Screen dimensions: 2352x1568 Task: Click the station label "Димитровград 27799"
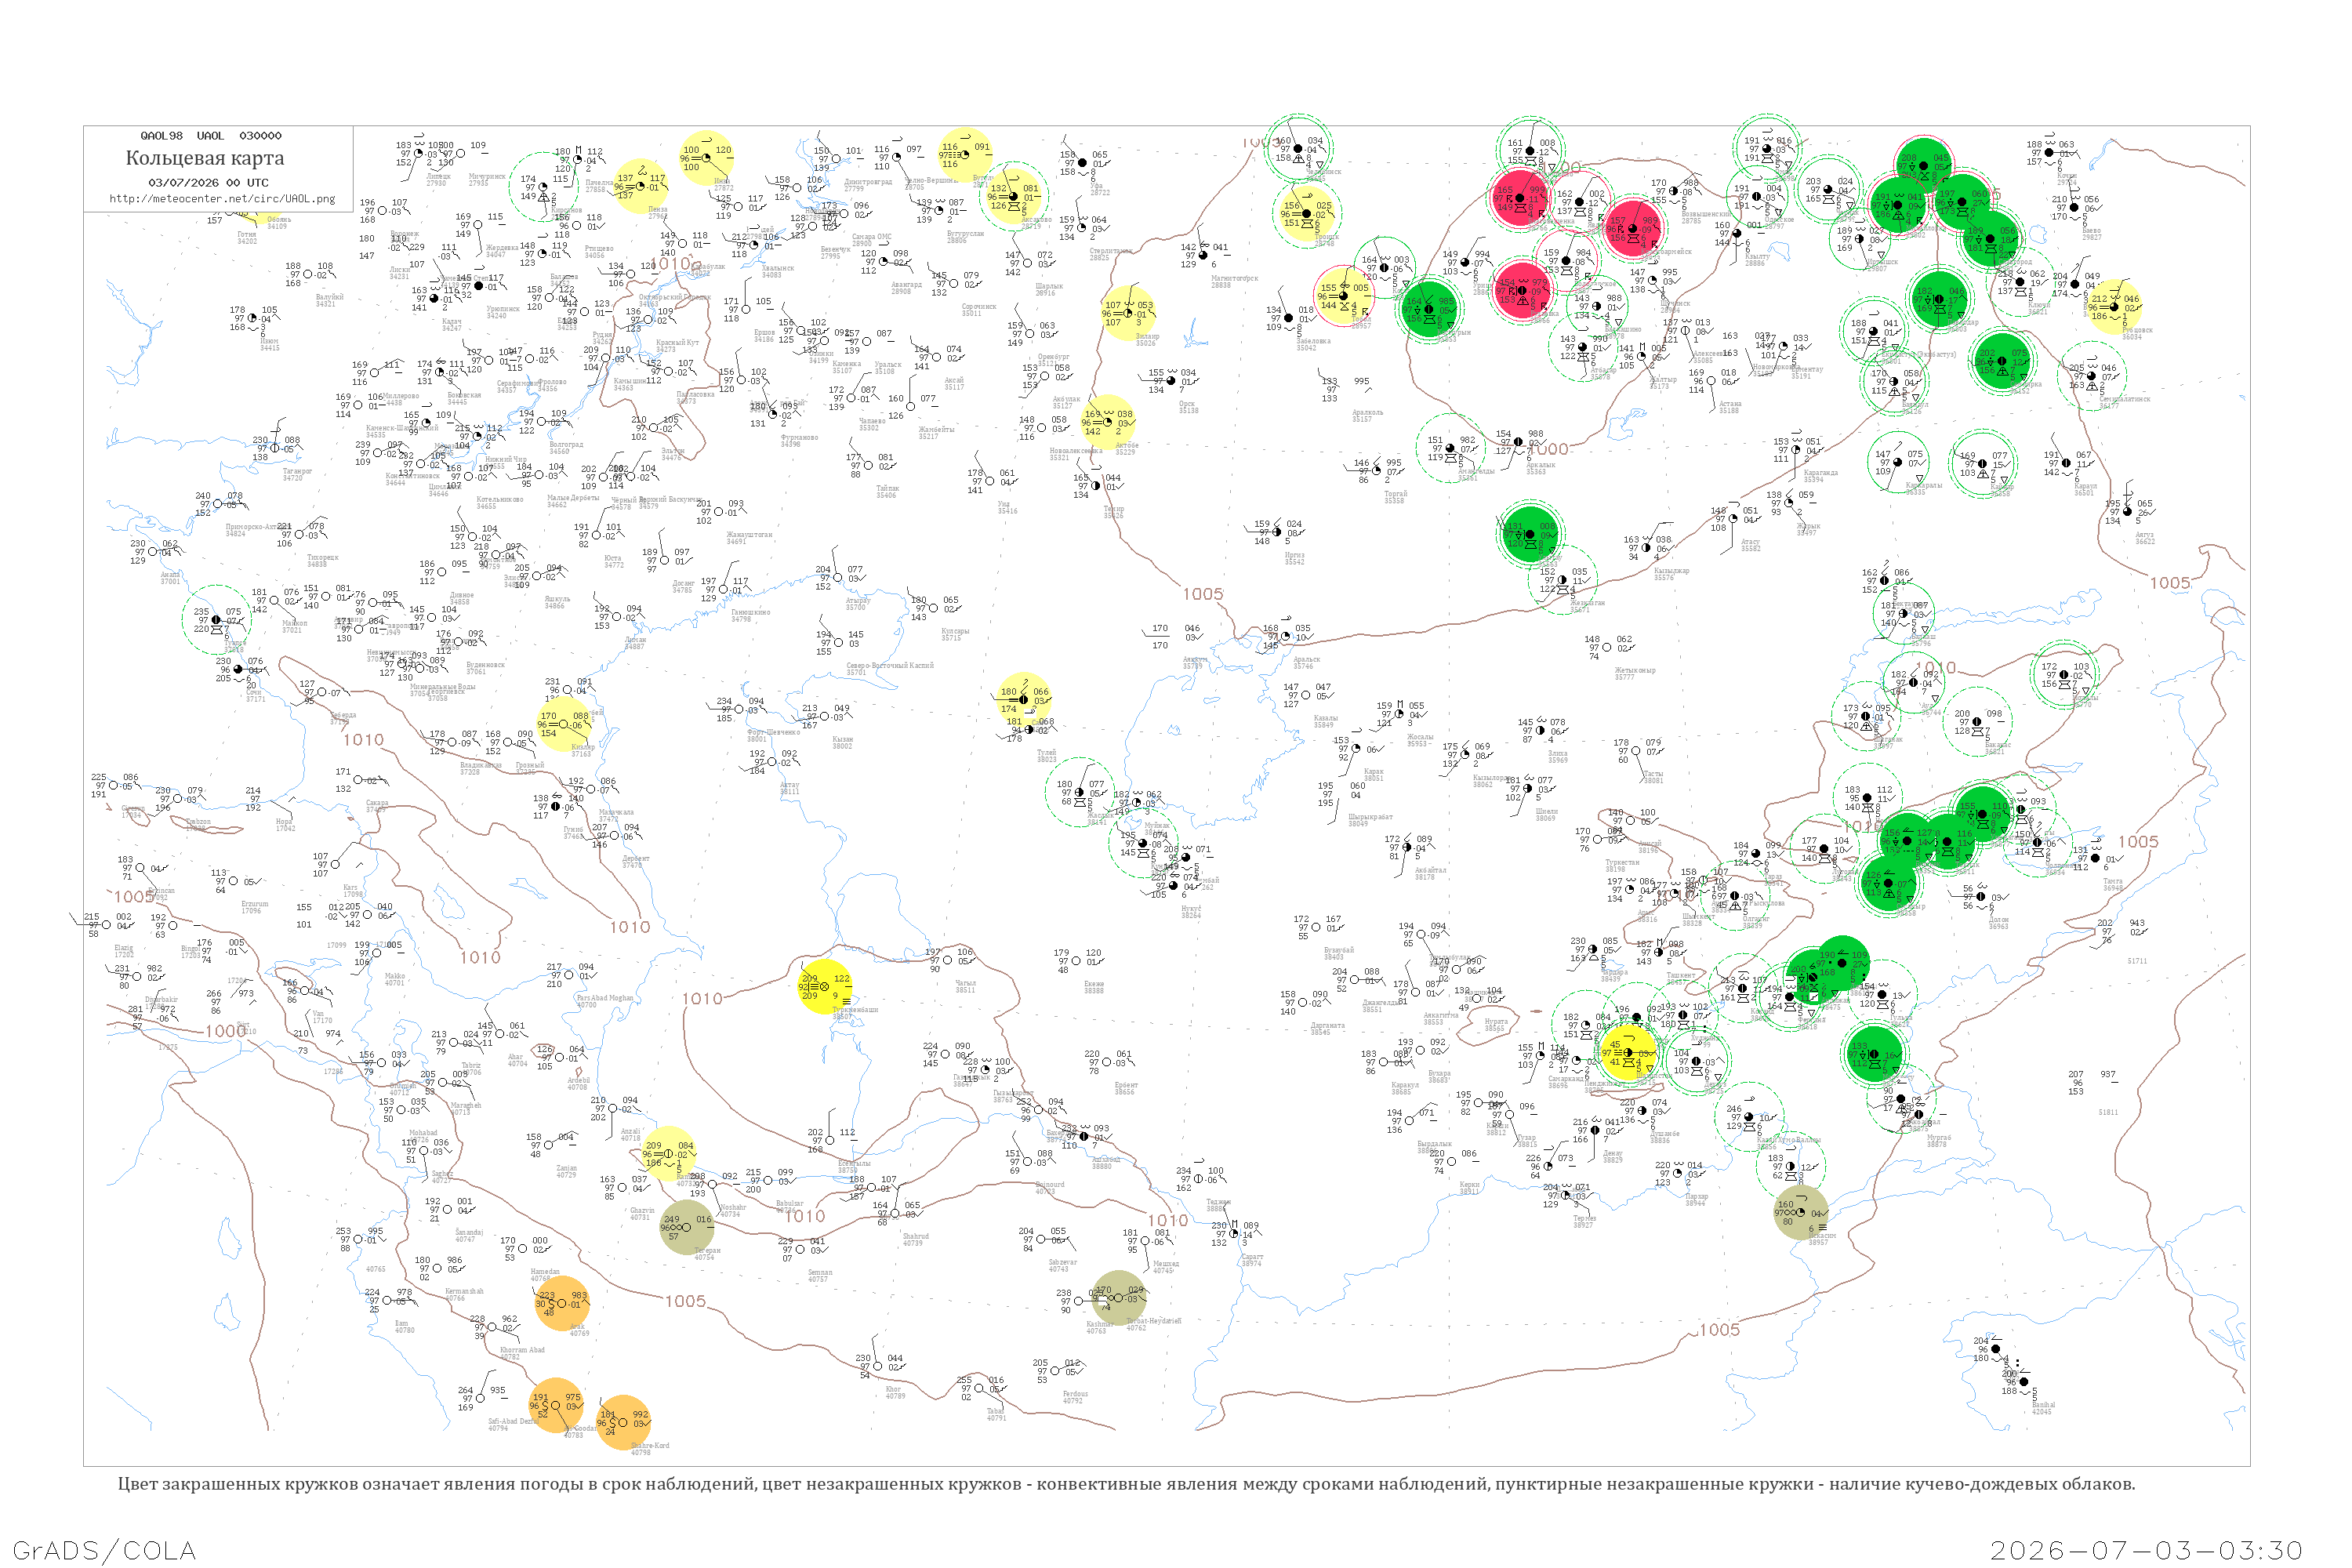tap(867, 184)
